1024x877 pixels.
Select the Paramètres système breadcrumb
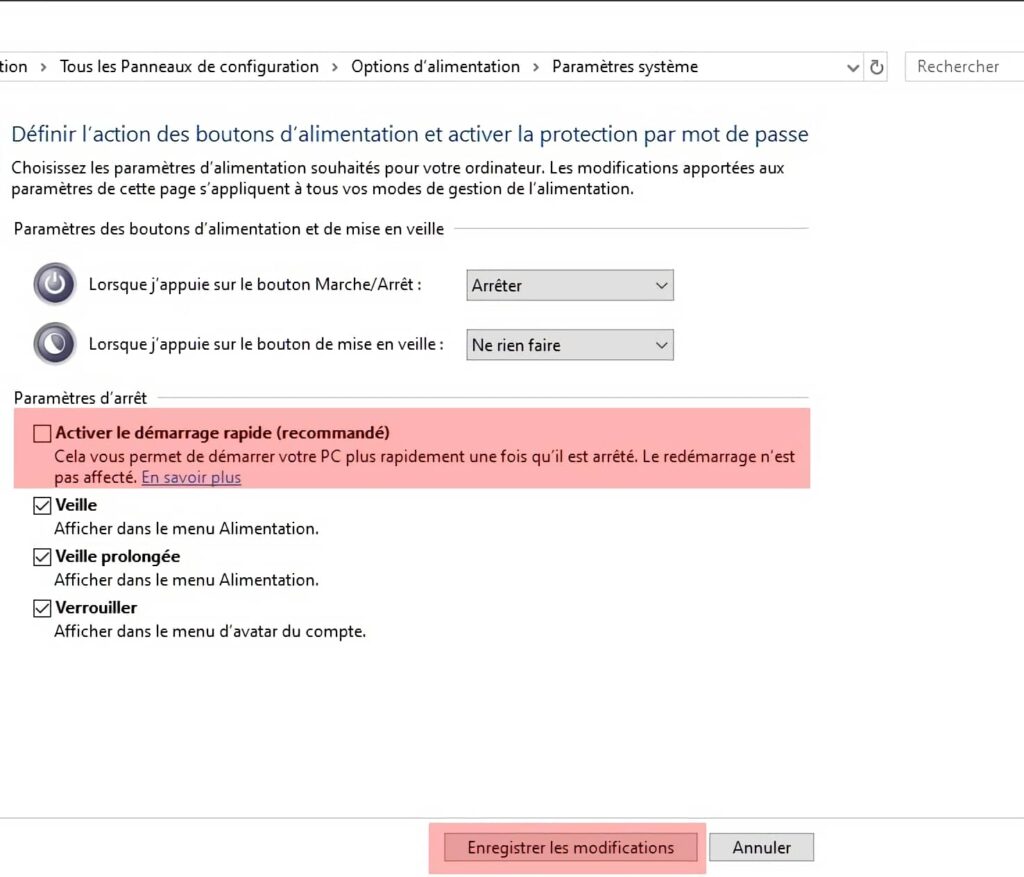(625, 67)
